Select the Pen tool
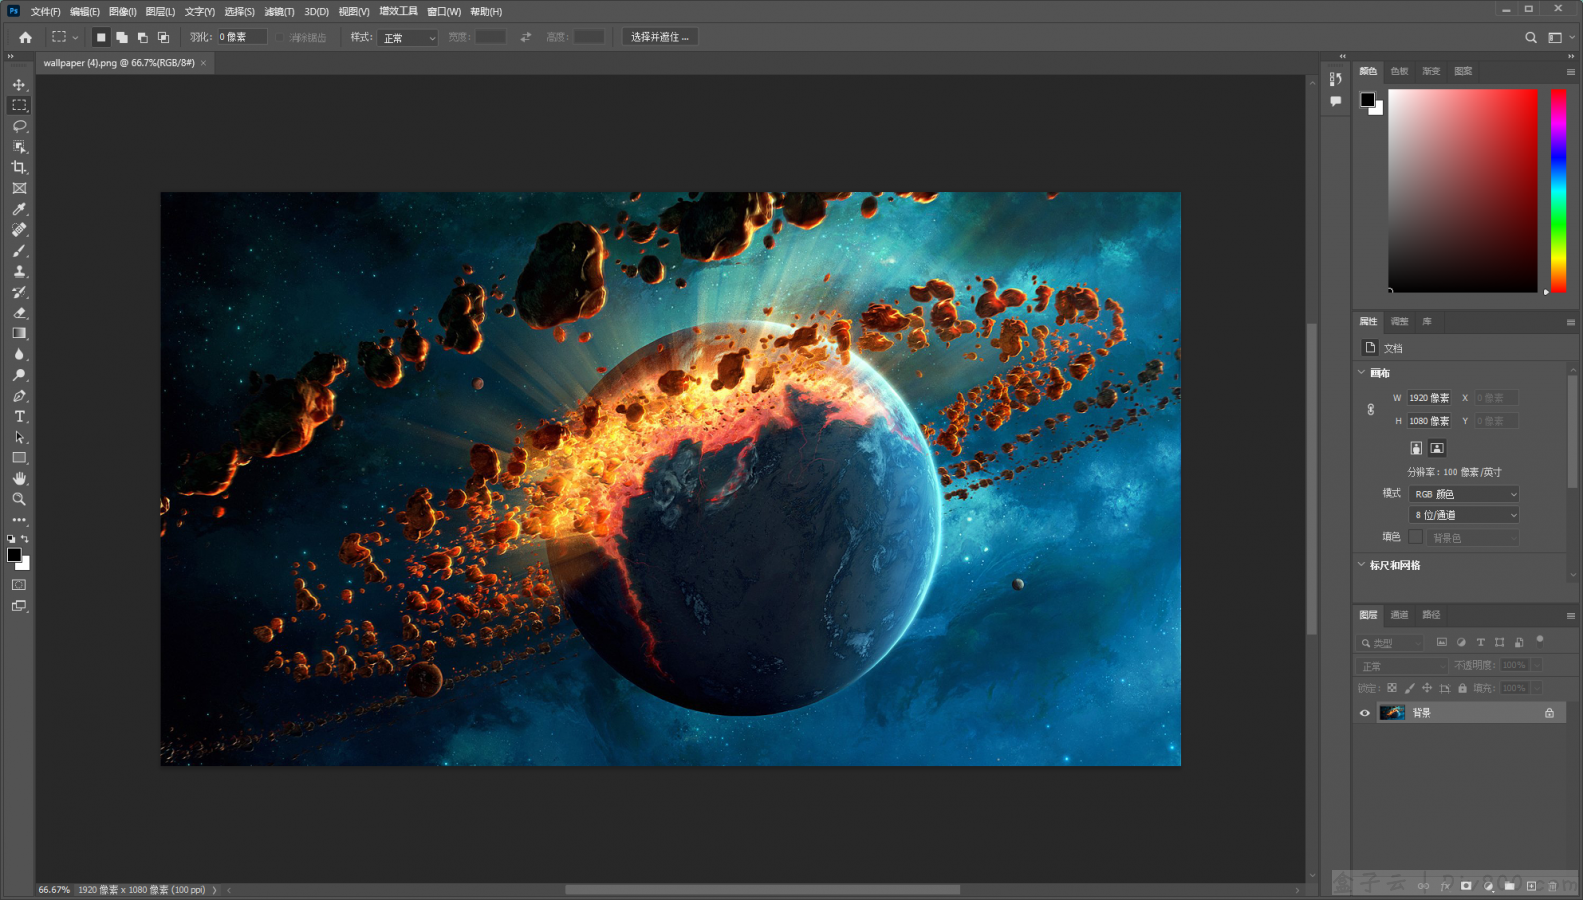 [x=19, y=396]
